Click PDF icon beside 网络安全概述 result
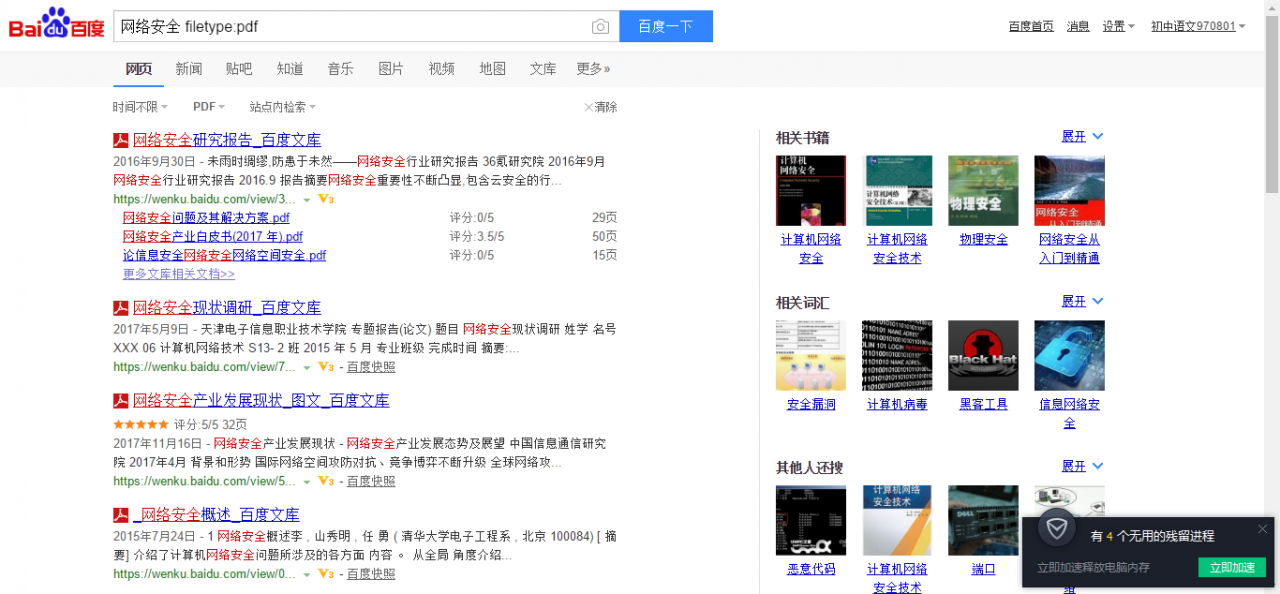 121,515
